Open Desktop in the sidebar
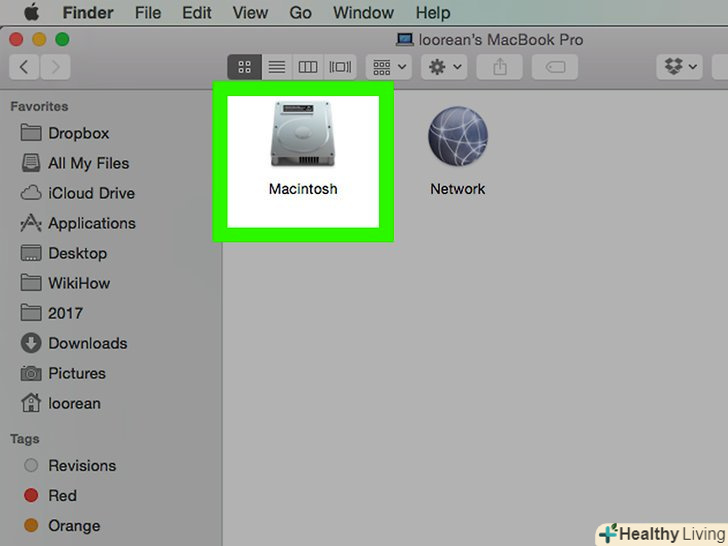The image size is (728, 546). [x=64, y=253]
